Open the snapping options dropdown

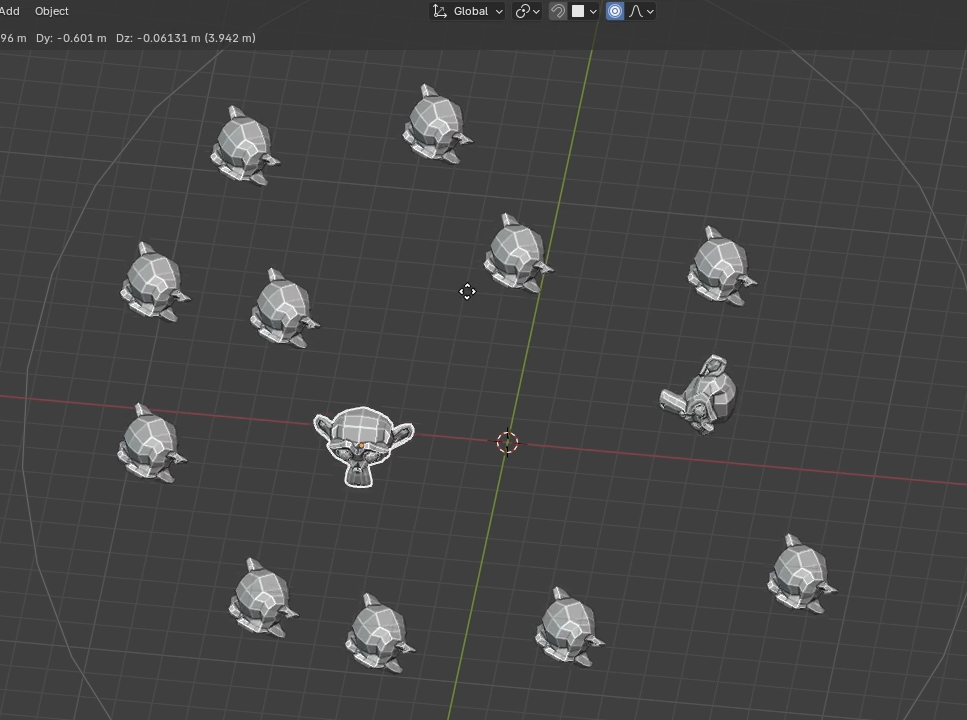pyautogui.click(x=584, y=11)
